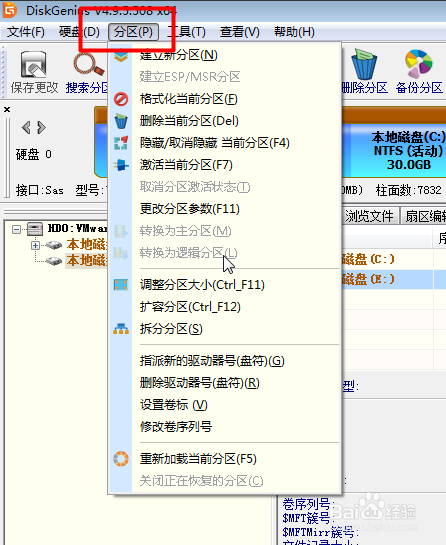Expand the first 本地磁 partition tree node
446x545 pixels.
click(x=35, y=245)
